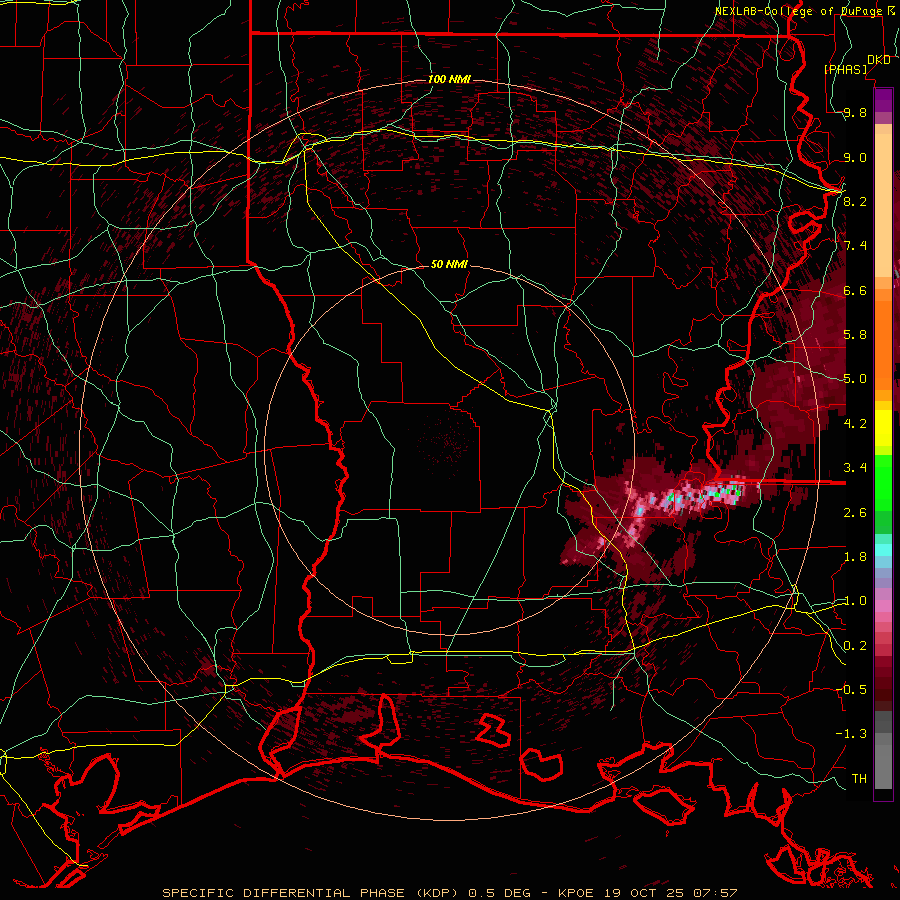The width and height of the screenshot is (900, 900).
Task: Select the 9.8 scale value
Action: [855, 113]
